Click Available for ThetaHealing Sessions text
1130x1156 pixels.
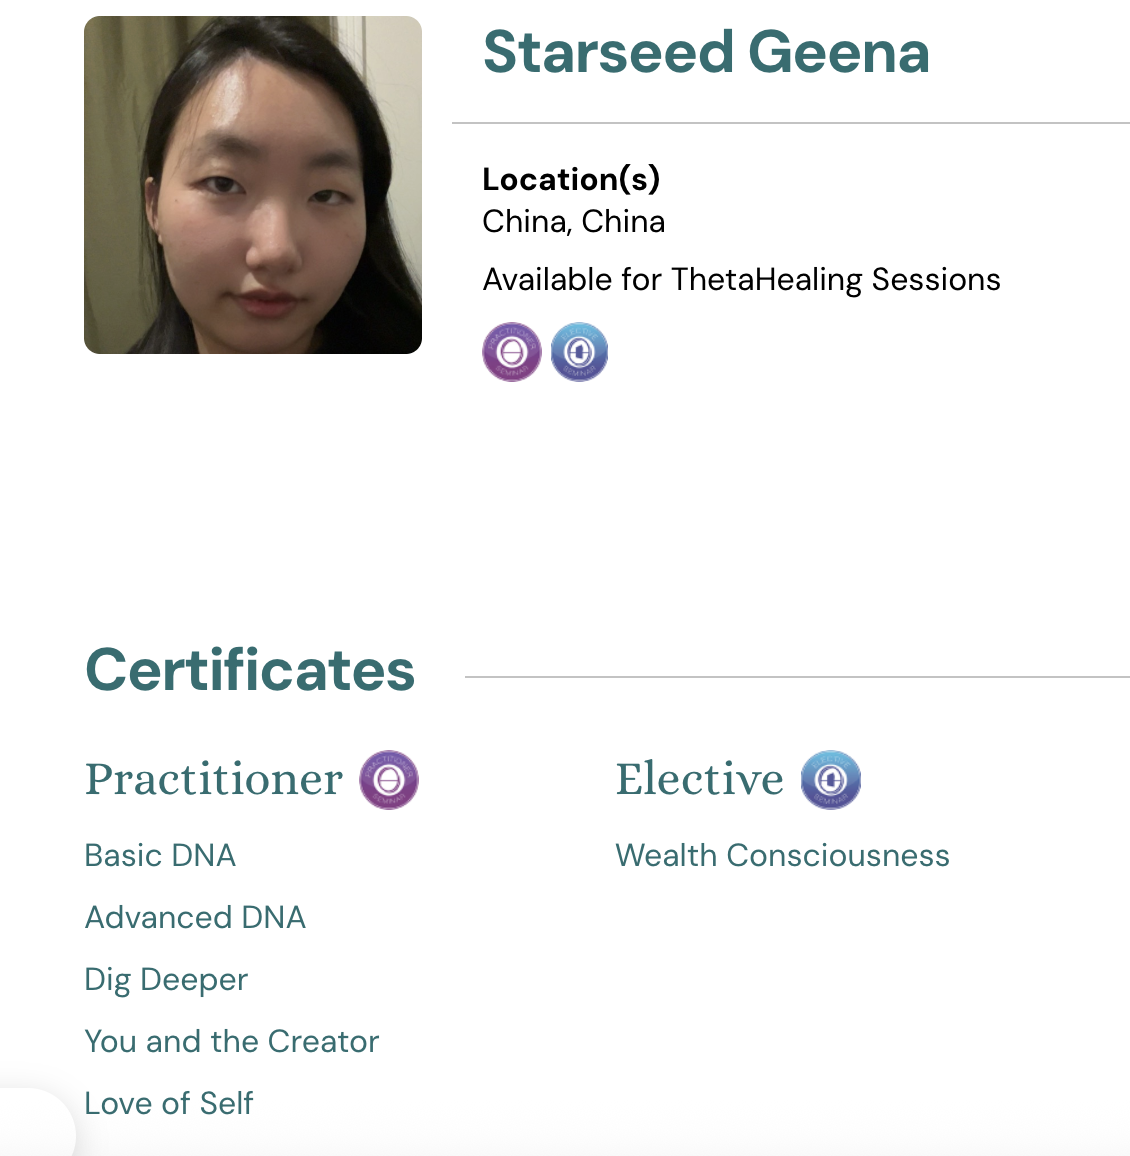tap(741, 280)
